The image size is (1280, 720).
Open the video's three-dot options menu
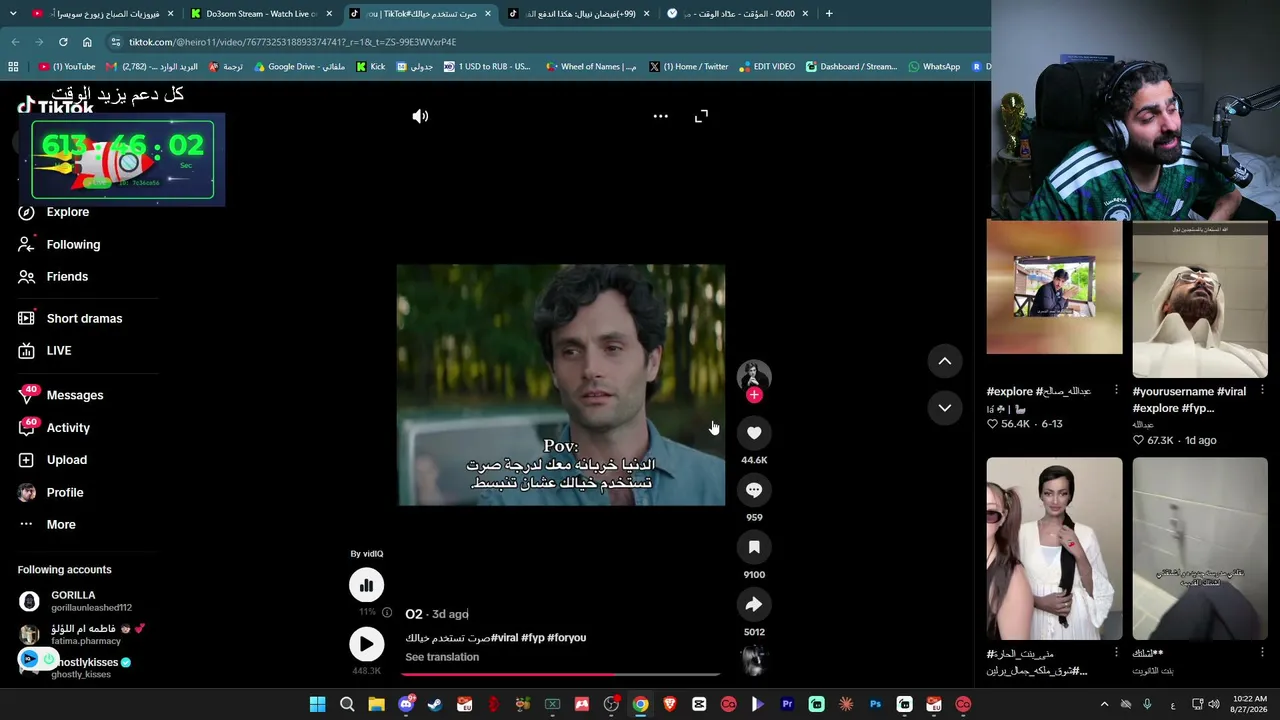[x=660, y=116]
